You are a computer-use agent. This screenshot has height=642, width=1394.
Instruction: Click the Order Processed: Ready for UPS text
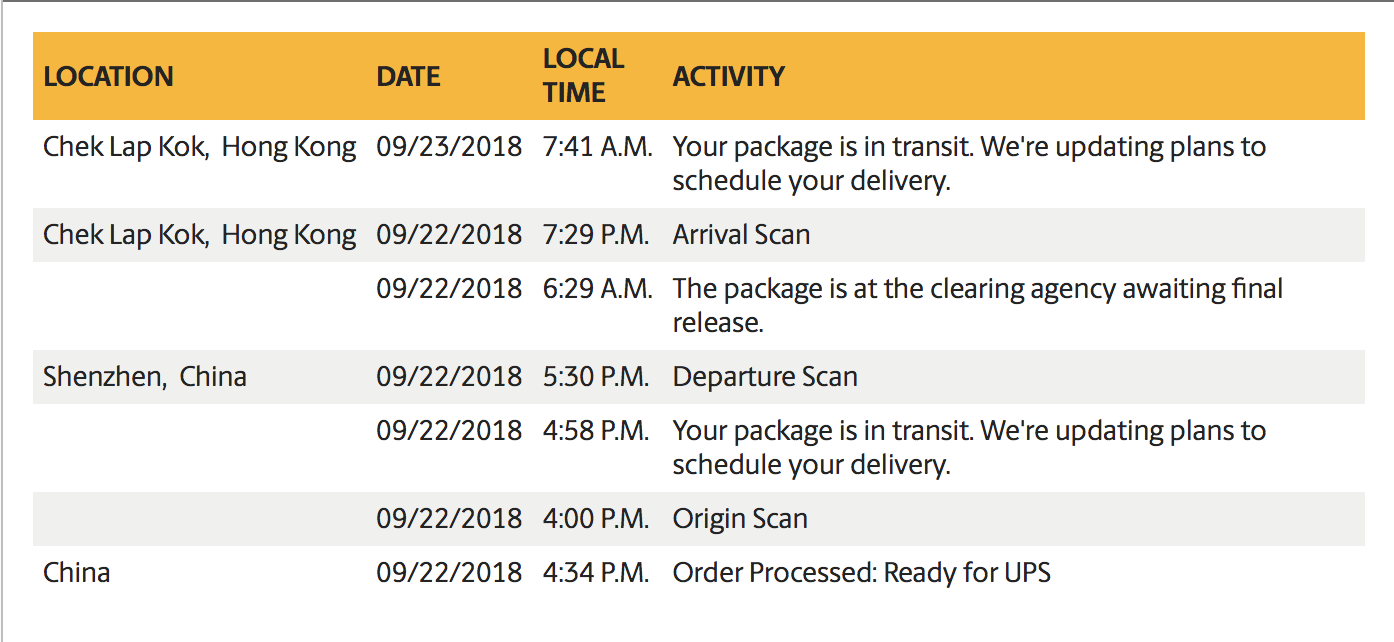[861, 573]
